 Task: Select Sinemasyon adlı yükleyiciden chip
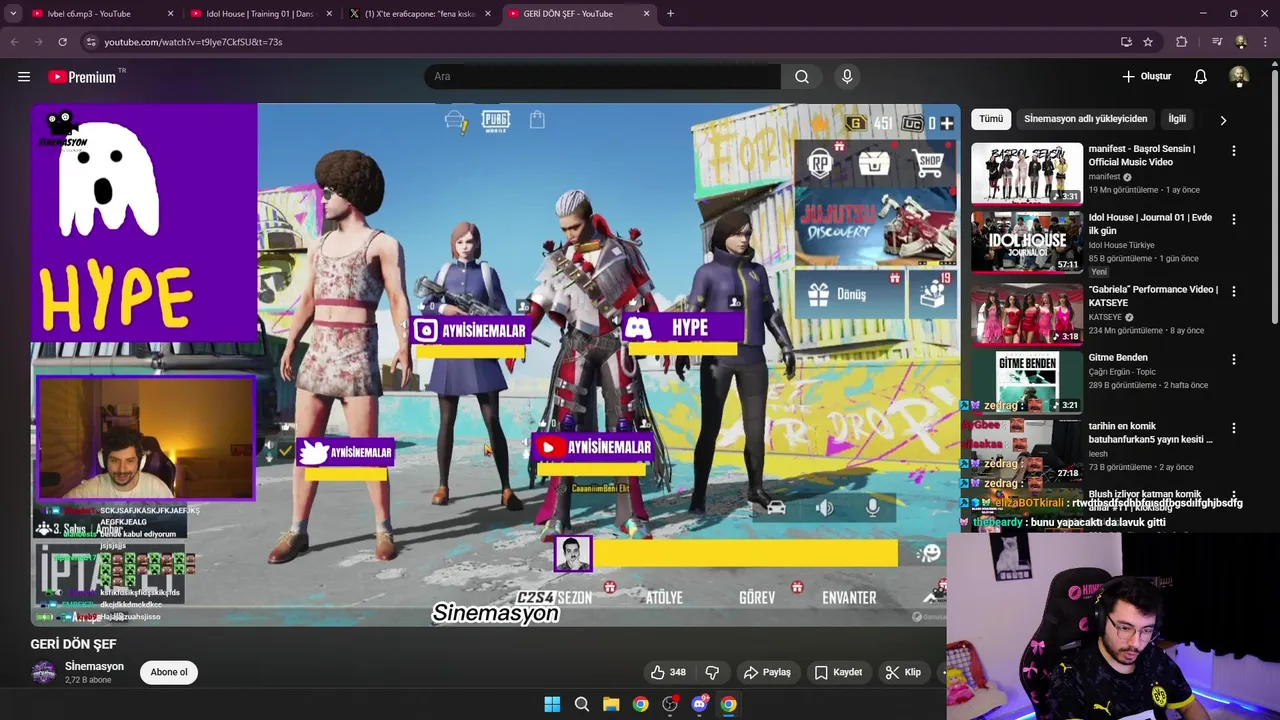(x=1085, y=119)
